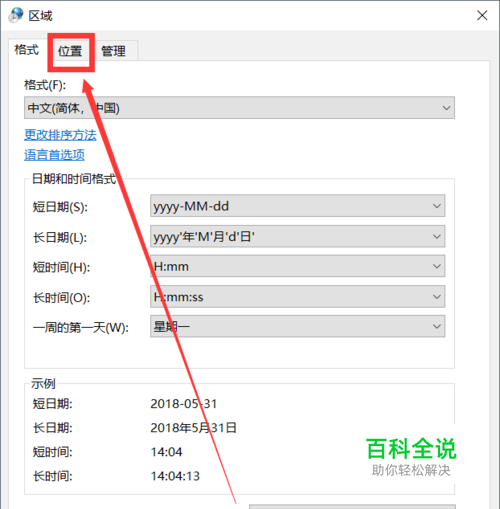
Task: Click the short time example 14:04
Action: click(166, 452)
